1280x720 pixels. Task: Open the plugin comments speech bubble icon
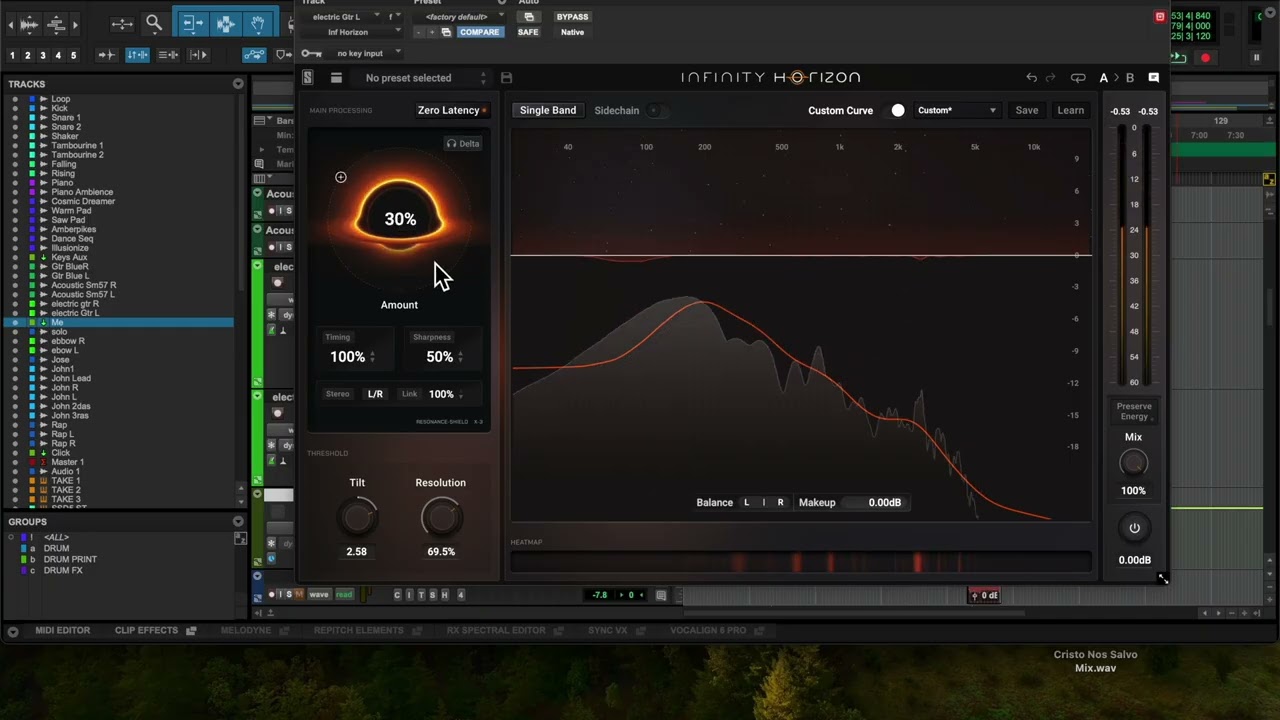pos(1153,77)
